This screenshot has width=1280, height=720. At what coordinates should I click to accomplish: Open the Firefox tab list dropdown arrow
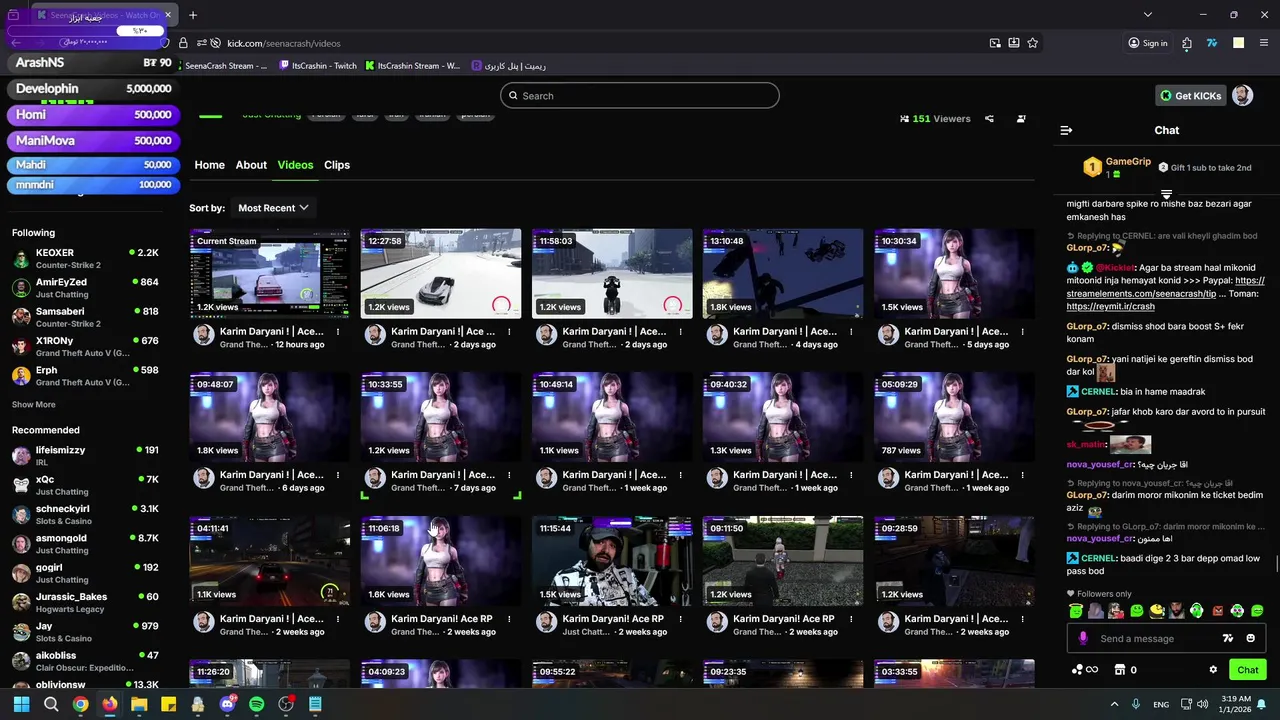tap(1148, 15)
